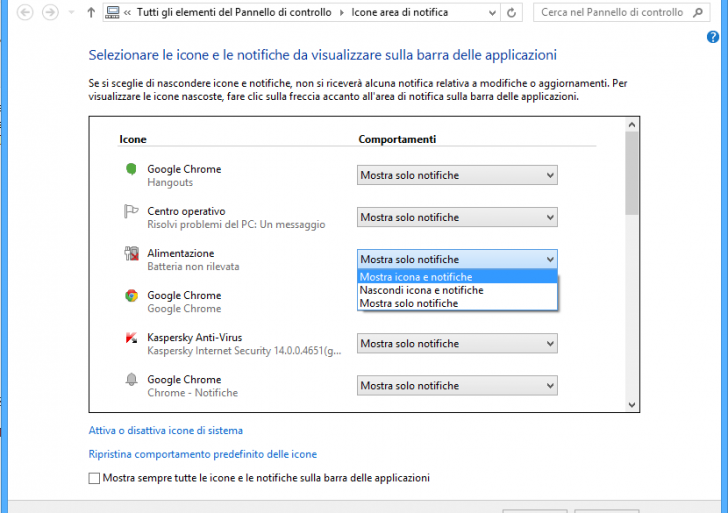
Task: Click the colorful Google Chrome logo icon
Action: [131, 295]
